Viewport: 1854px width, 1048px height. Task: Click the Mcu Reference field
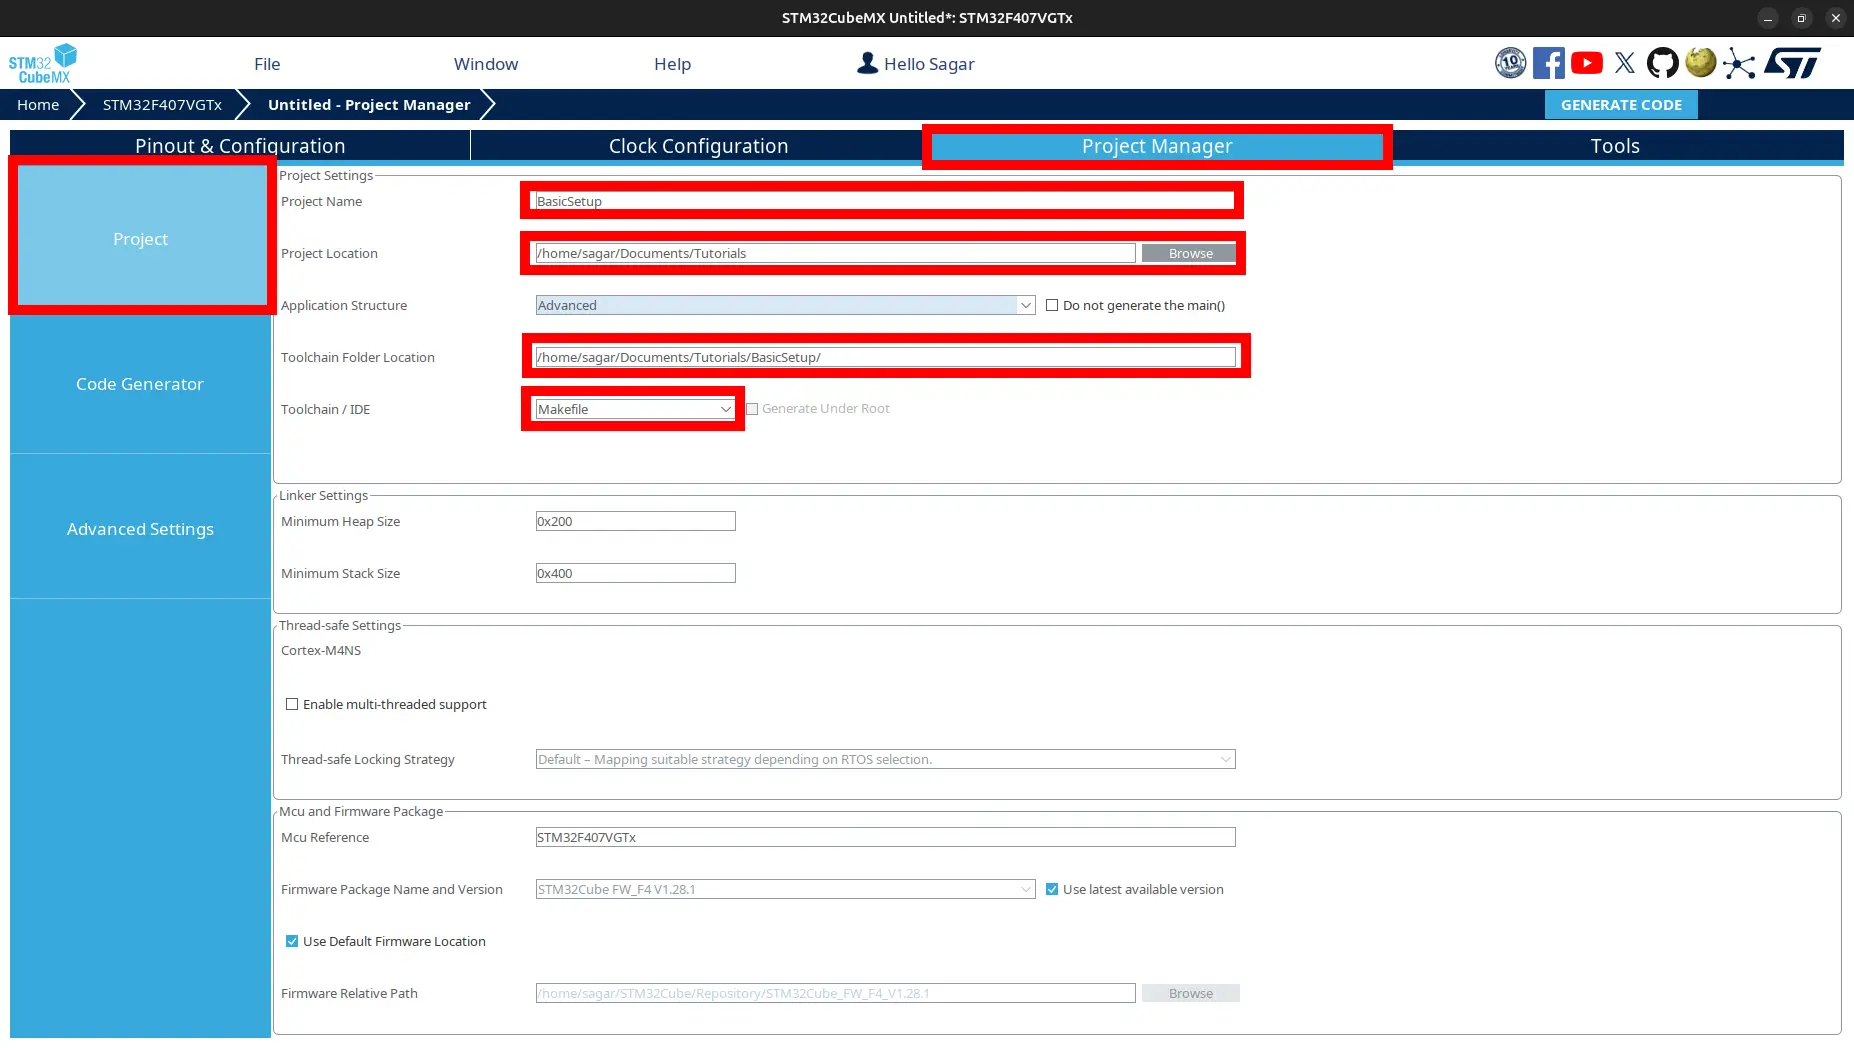[885, 837]
